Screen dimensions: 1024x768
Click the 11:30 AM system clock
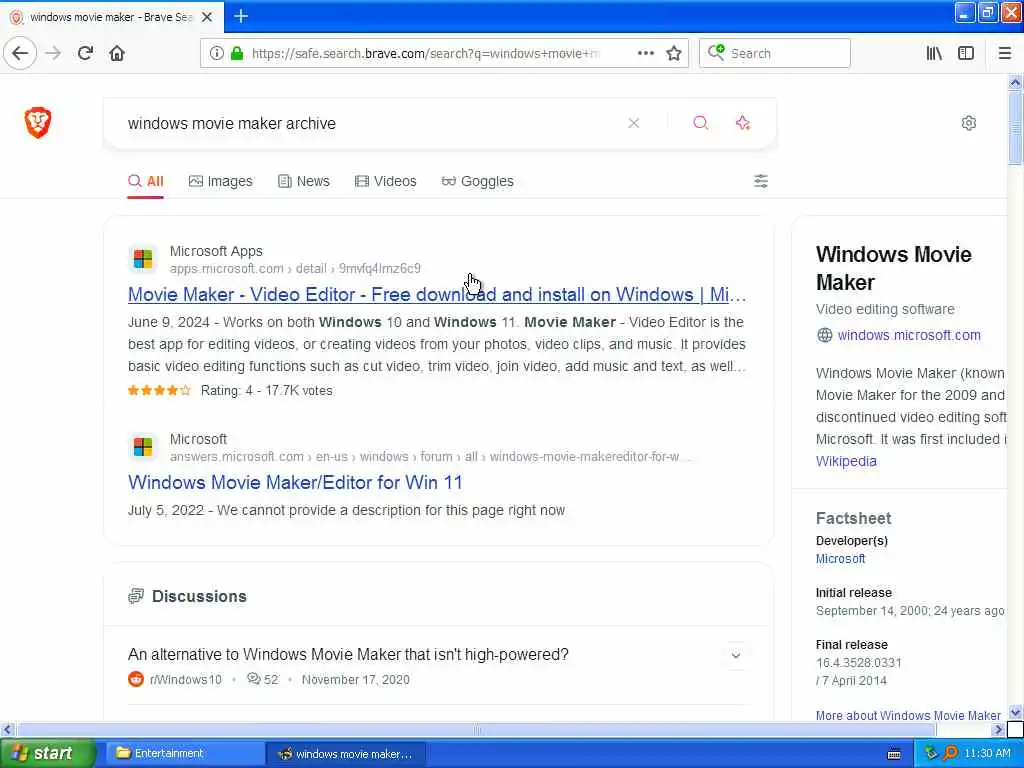coord(987,754)
